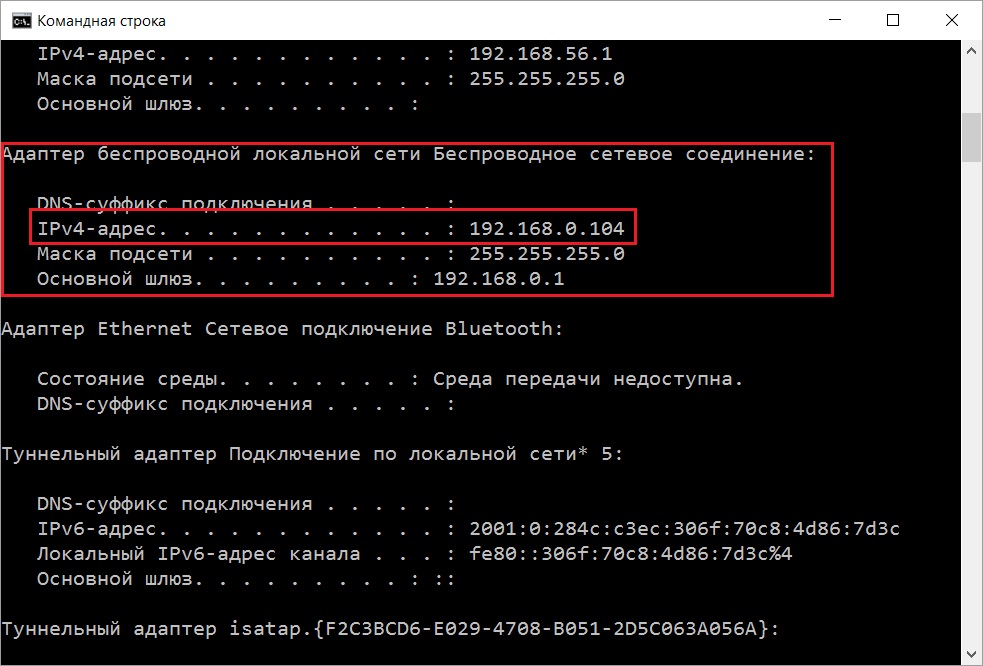This screenshot has width=983, height=666.
Task: Click the link-local address fe80::306f:70c8:4d86:7d3c%4
Action: click(x=631, y=554)
